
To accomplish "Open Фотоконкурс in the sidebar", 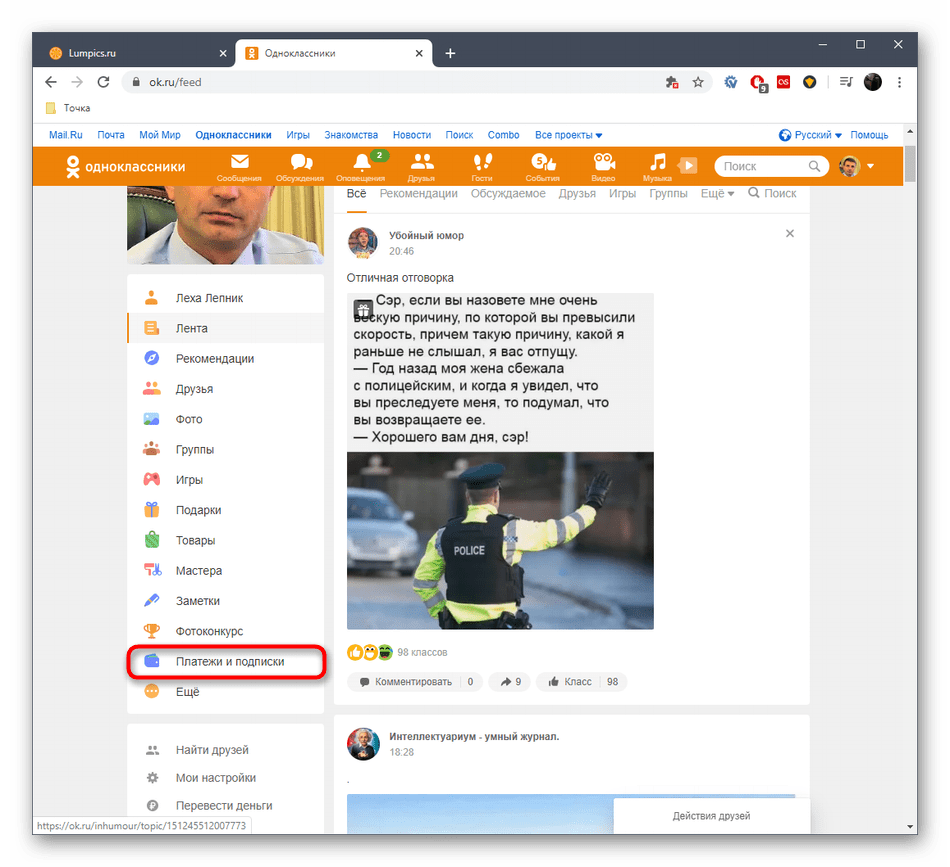I will 225,631.
